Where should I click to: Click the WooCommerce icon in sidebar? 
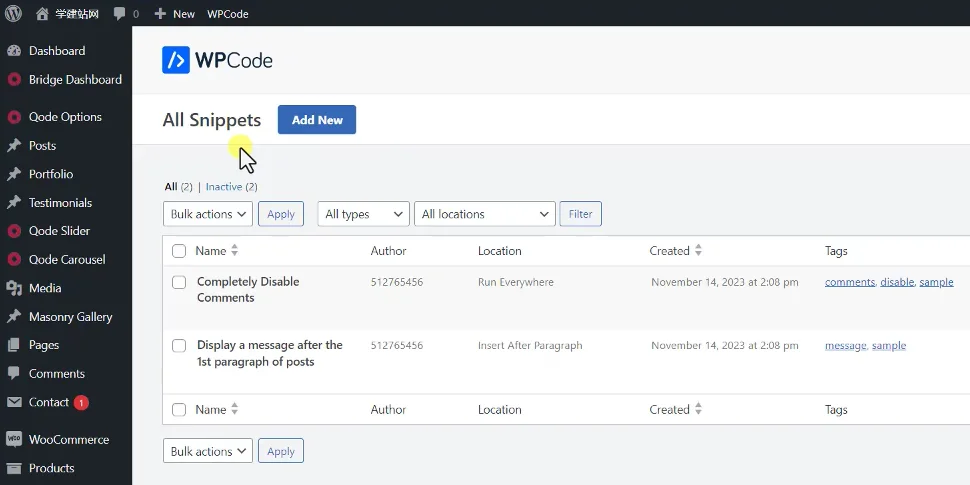[x=14, y=439]
